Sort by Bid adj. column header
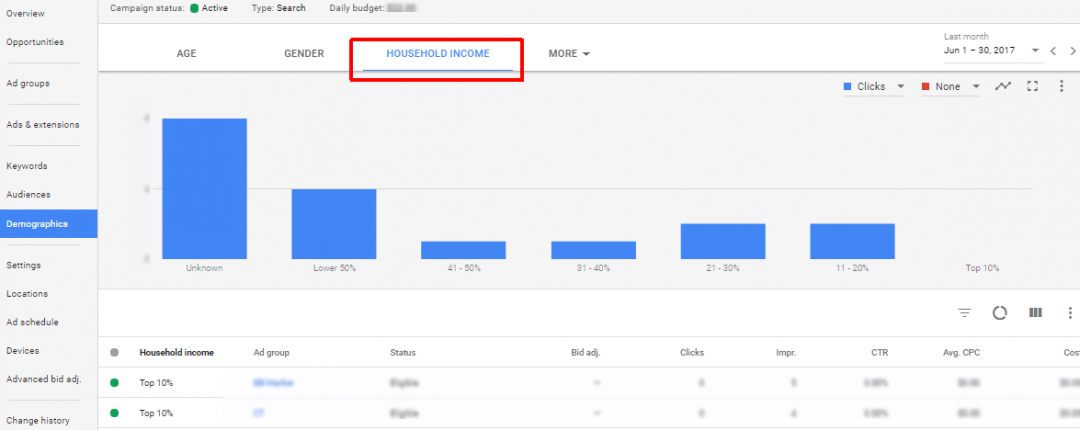This screenshot has height=430, width=1080. coord(585,352)
